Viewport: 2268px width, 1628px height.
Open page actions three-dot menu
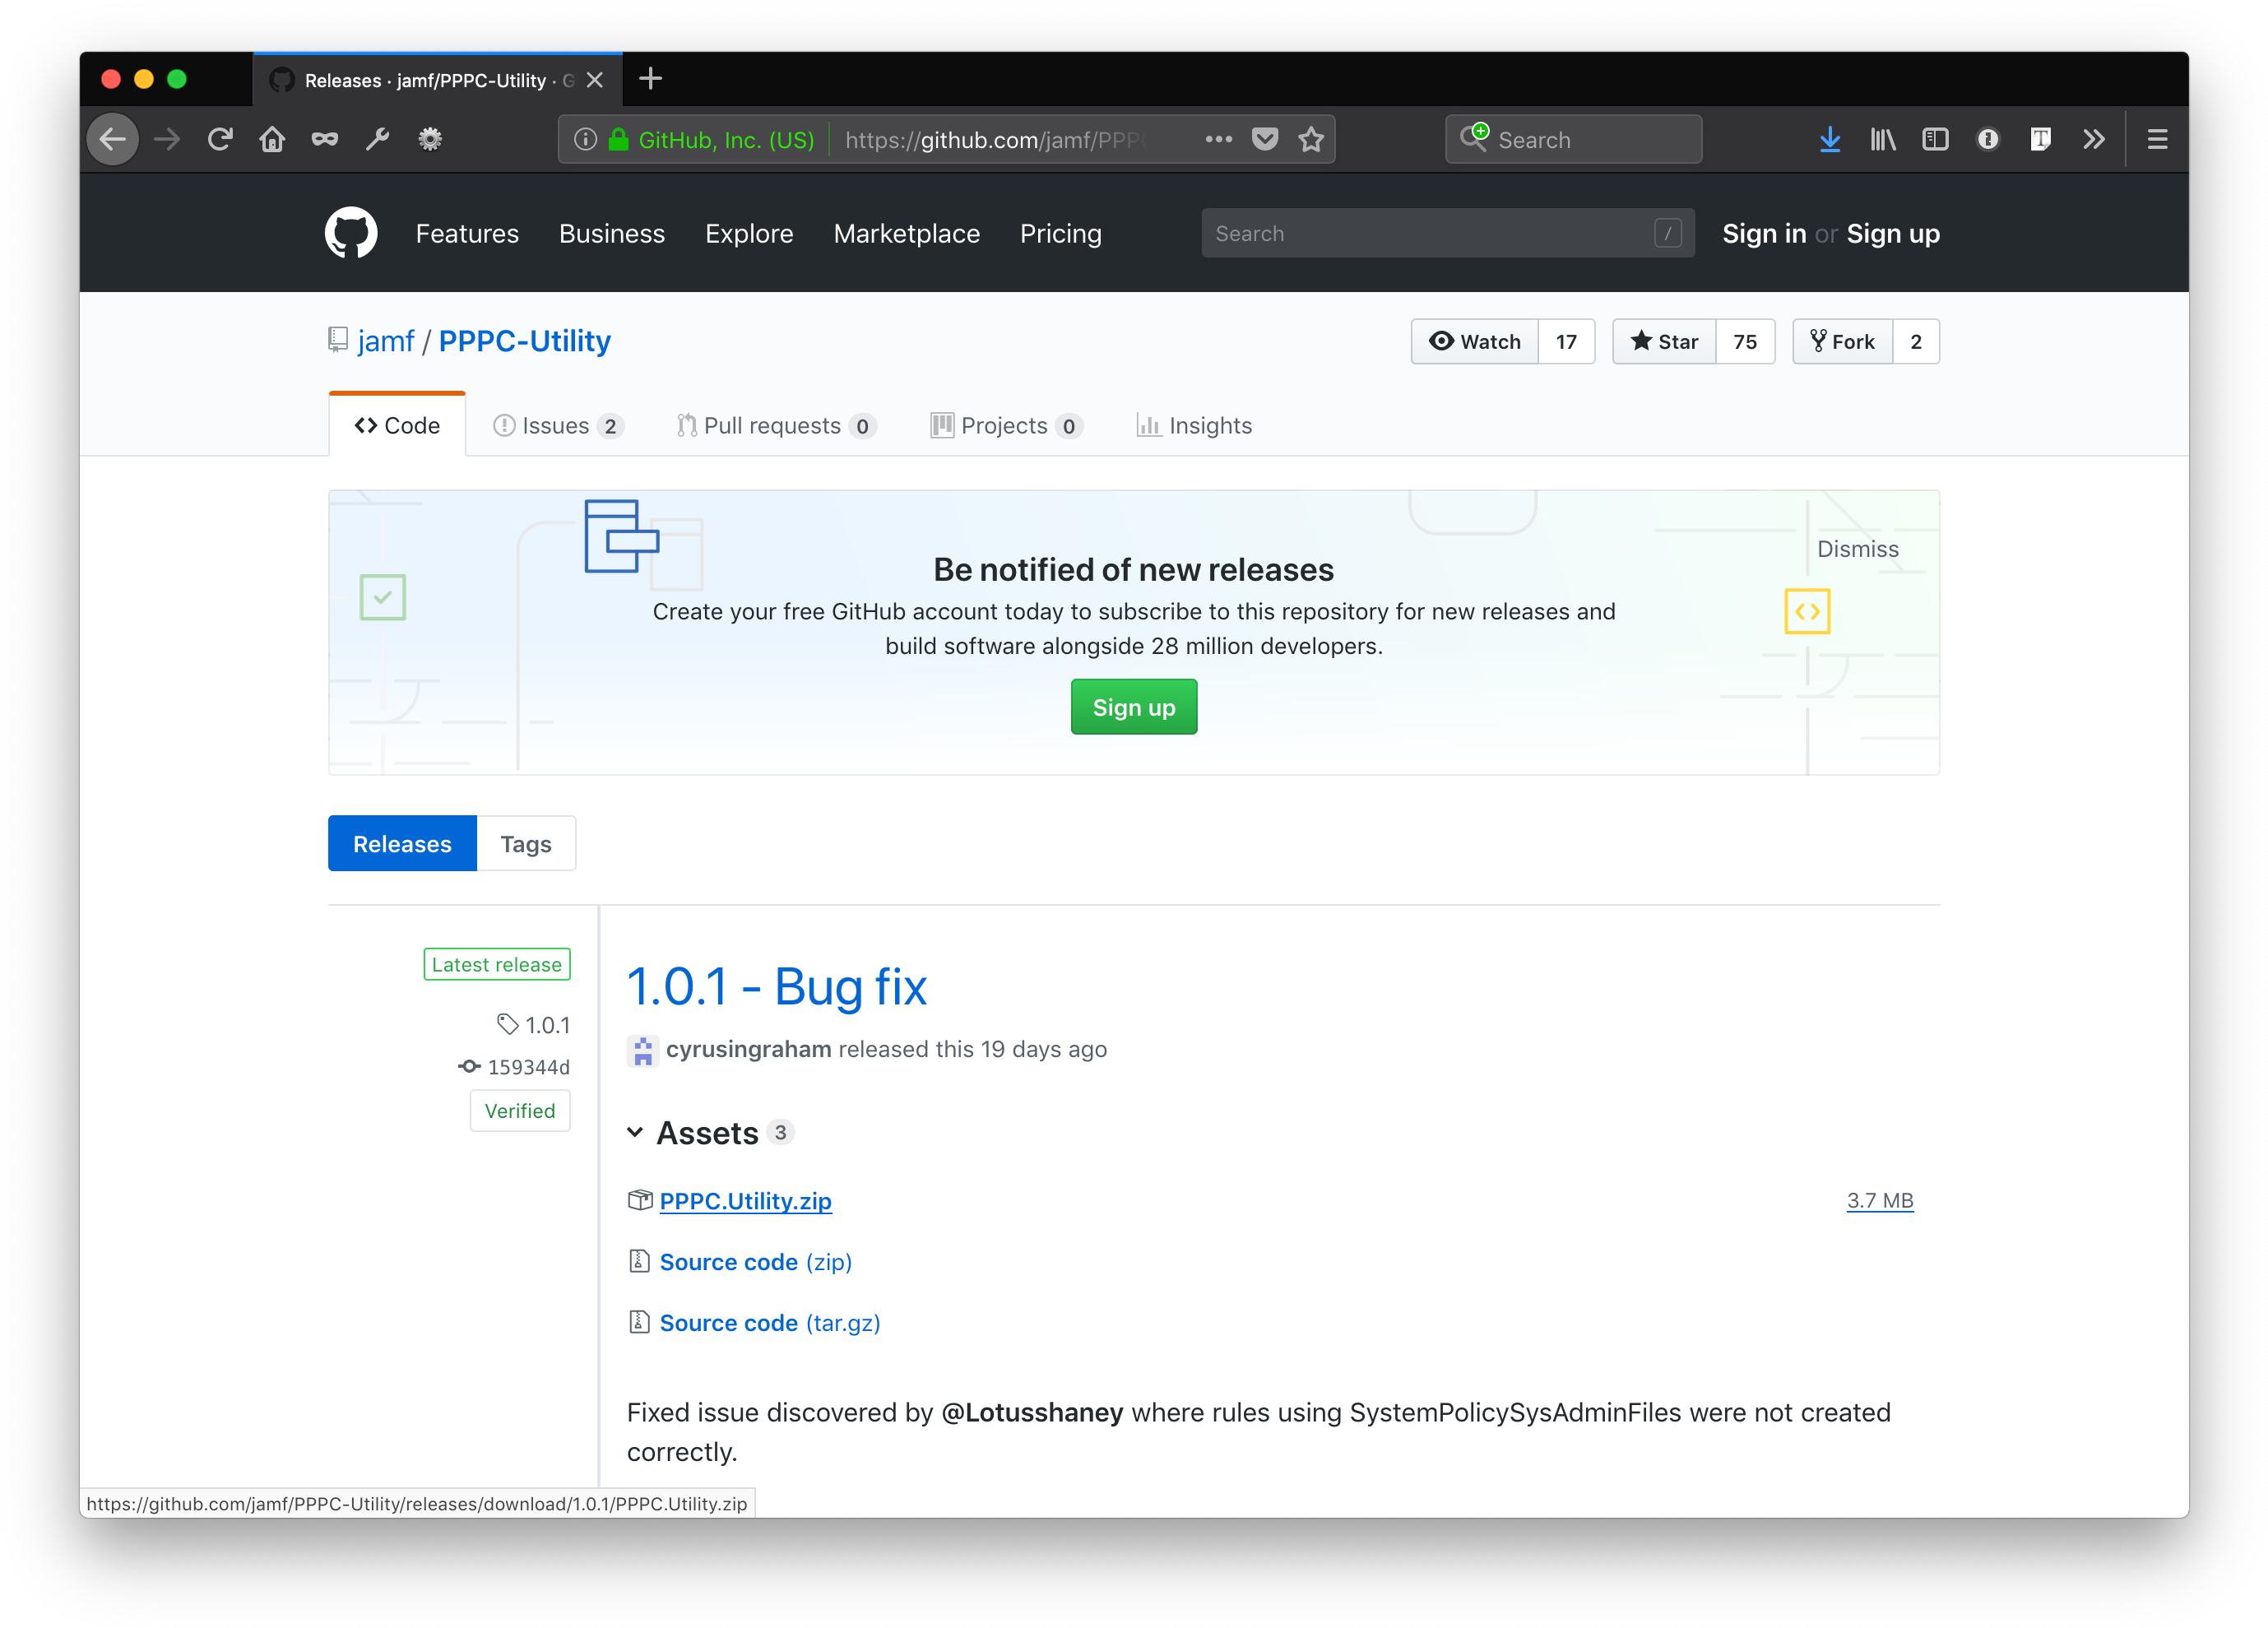[1218, 139]
